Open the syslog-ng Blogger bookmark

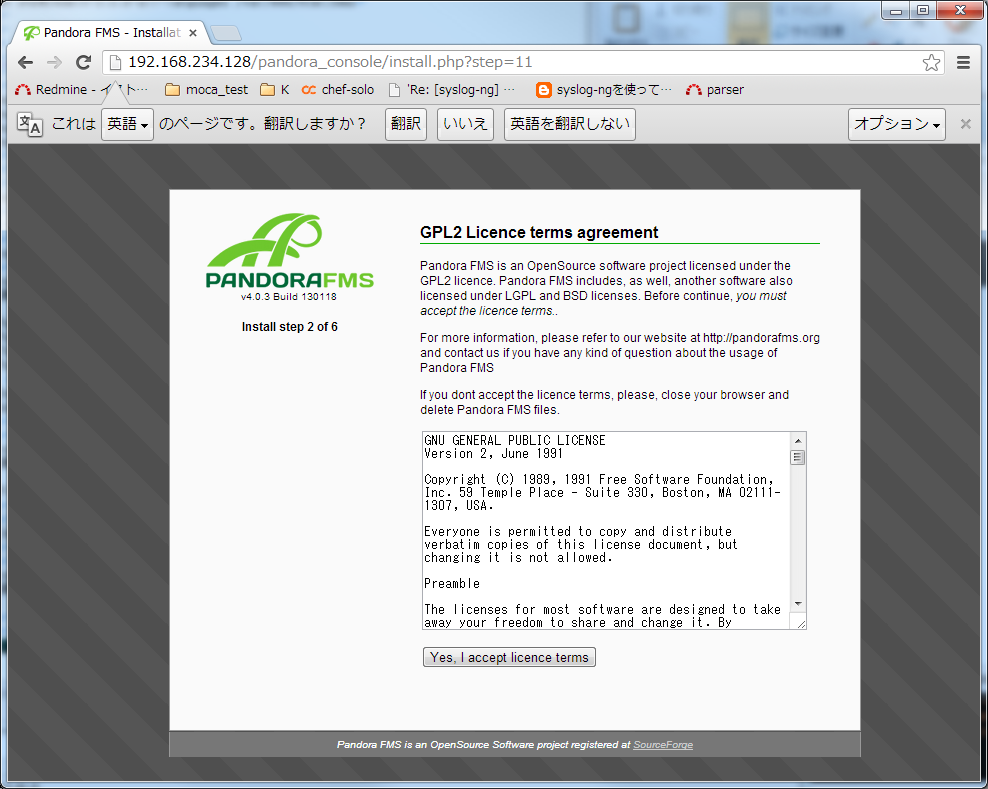[604, 90]
